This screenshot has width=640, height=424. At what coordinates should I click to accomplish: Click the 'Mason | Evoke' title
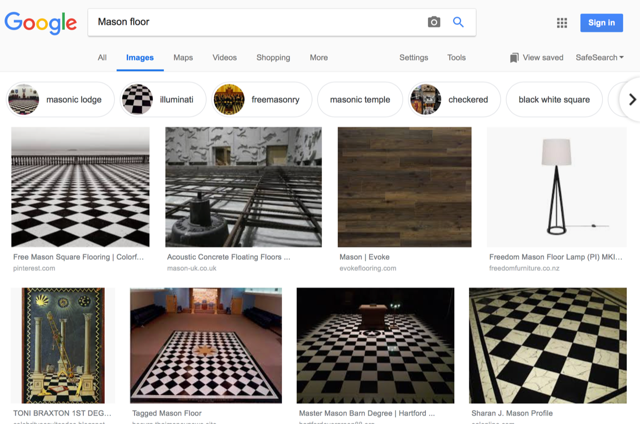(364, 257)
